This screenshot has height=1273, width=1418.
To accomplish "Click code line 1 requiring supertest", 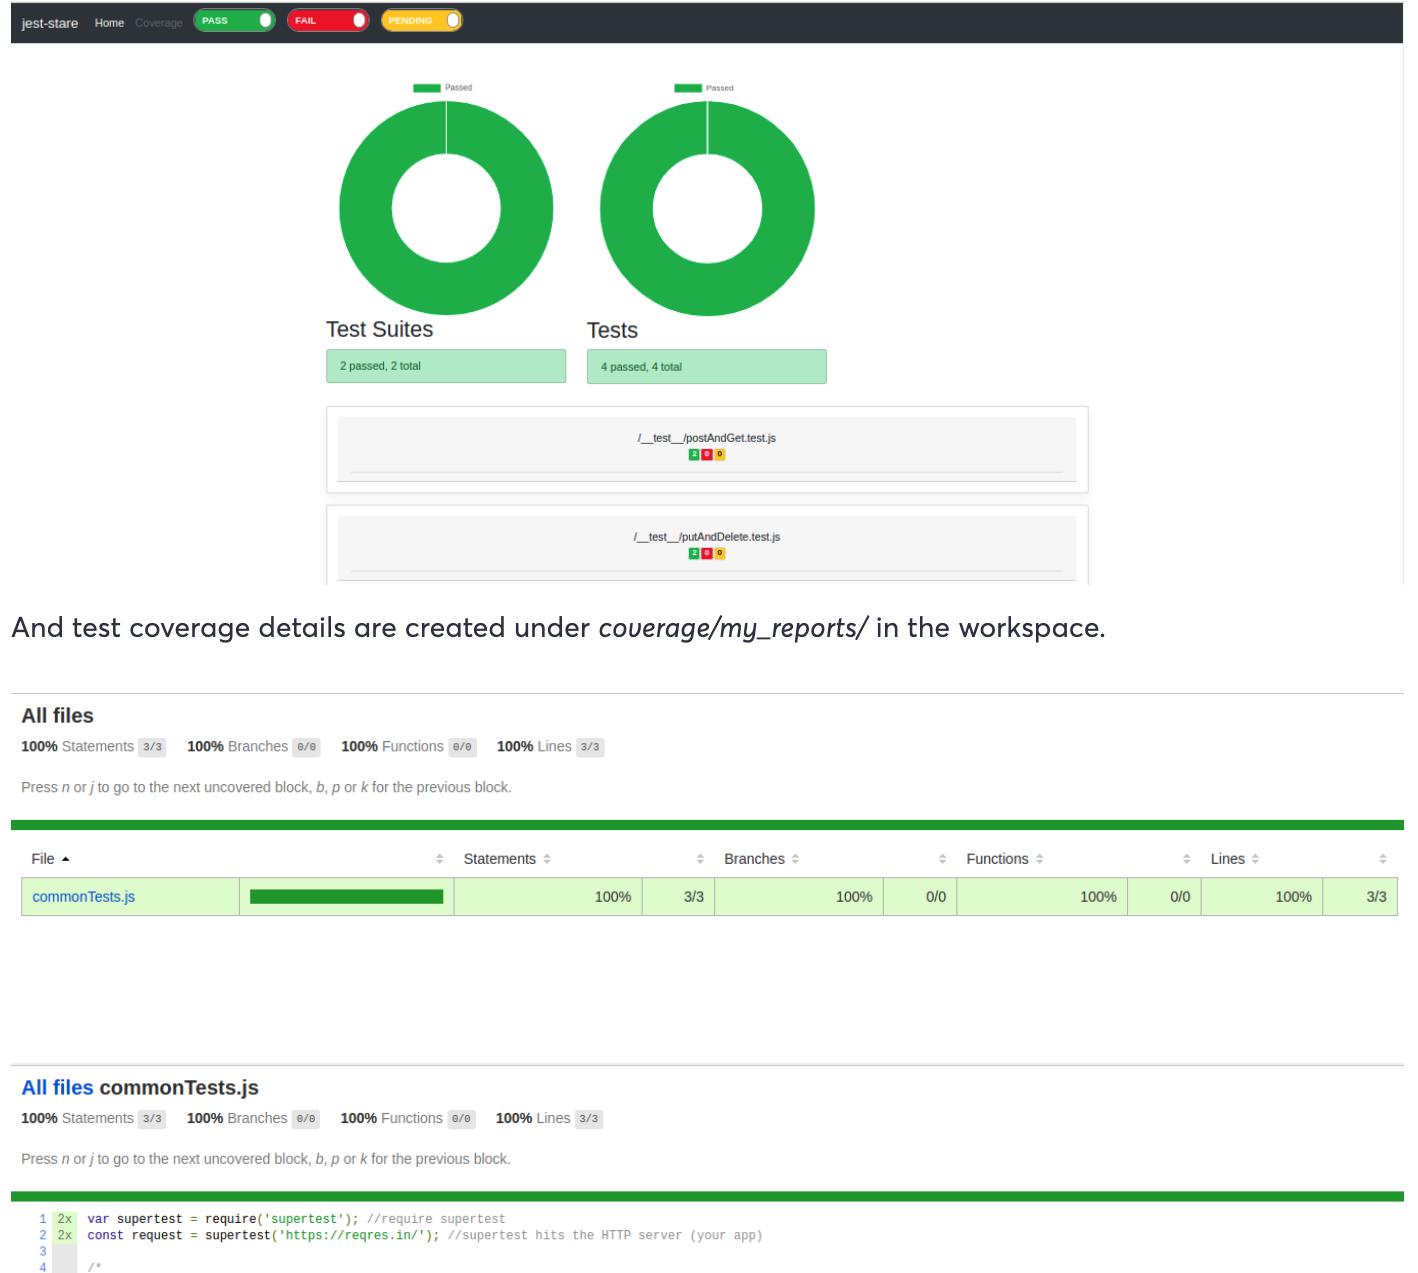I will click(x=296, y=1219).
